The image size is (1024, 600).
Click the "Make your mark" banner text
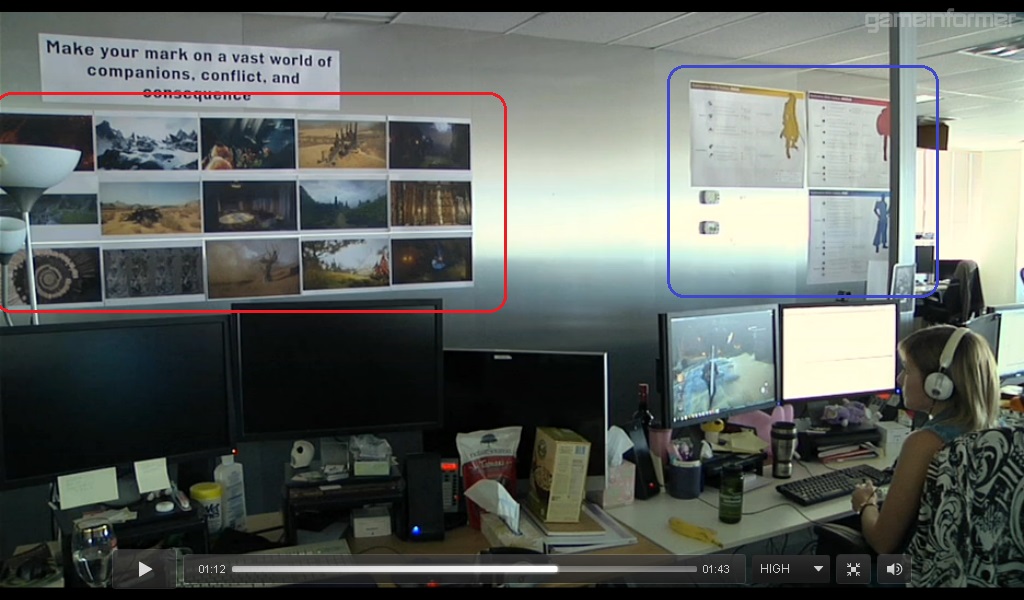click(189, 70)
